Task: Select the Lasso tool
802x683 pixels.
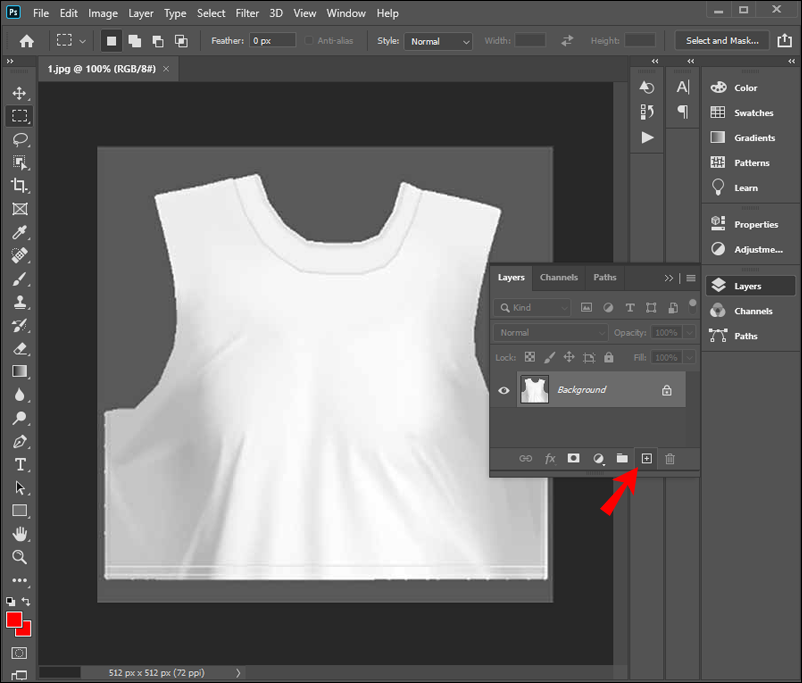Action: pos(19,139)
